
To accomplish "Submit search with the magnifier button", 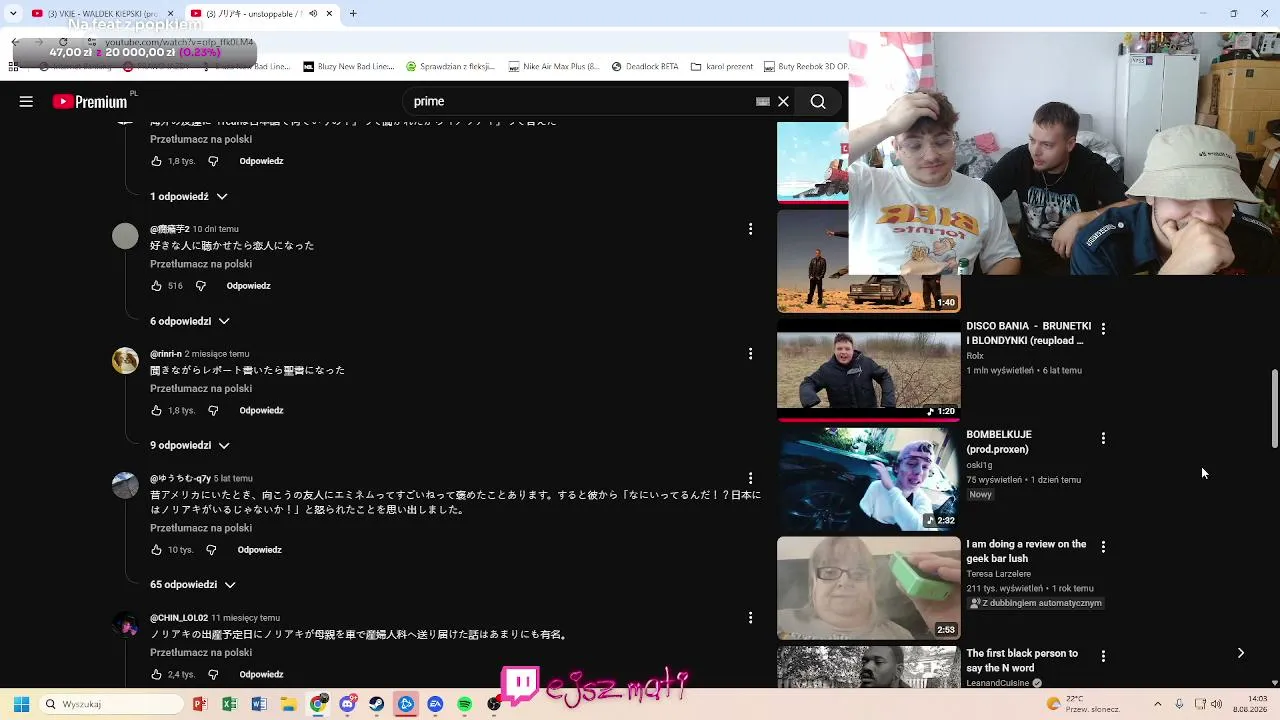I will point(818,101).
